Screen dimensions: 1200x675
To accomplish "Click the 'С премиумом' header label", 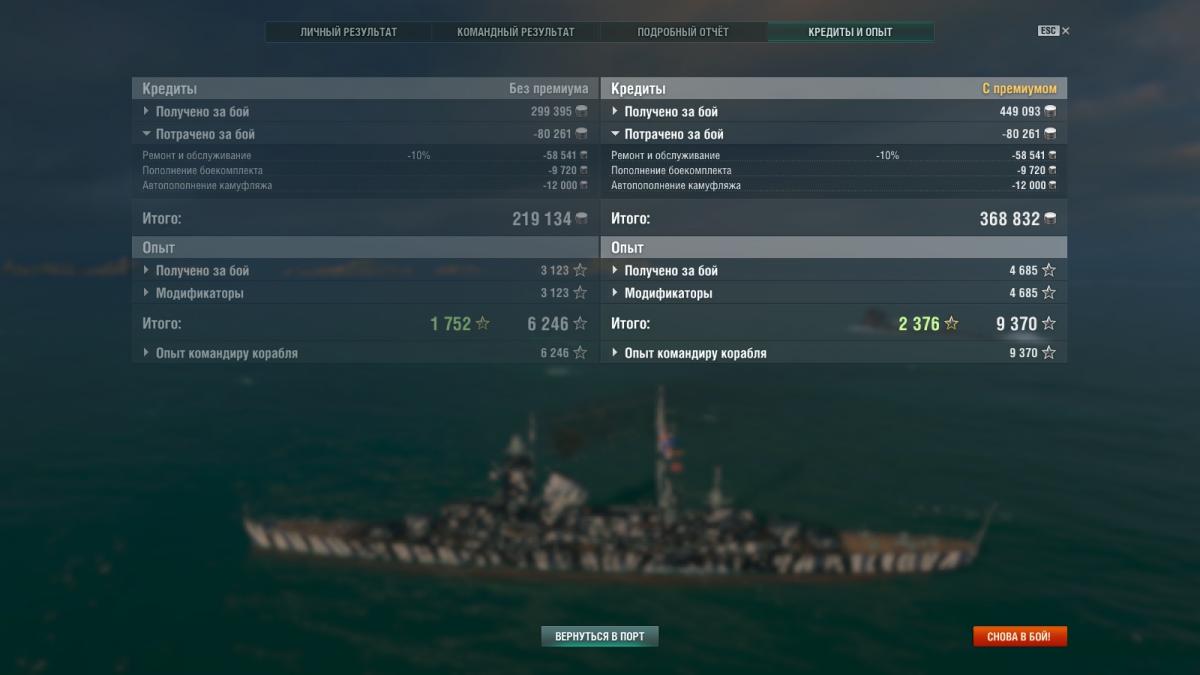I will (x=1019, y=89).
